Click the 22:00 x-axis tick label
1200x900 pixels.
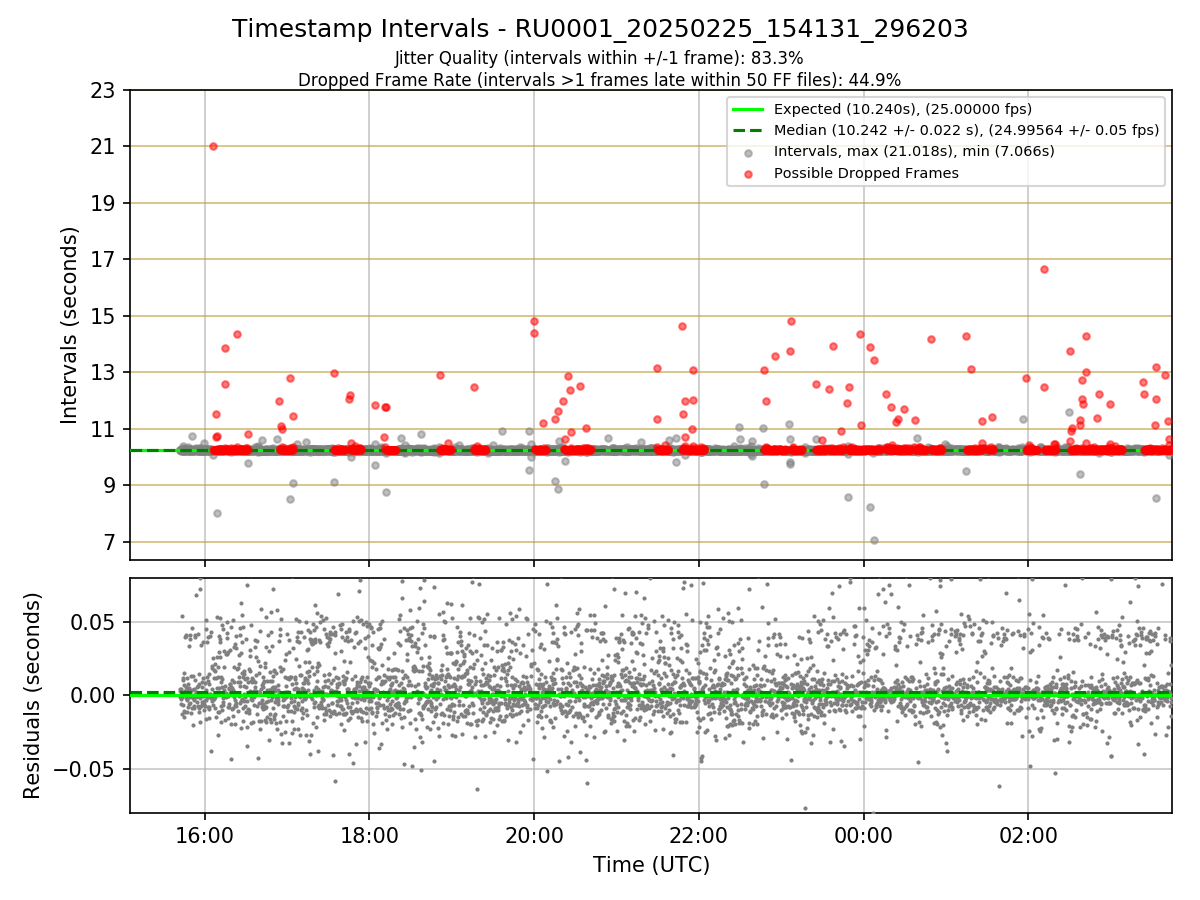click(x=699, y=835)
